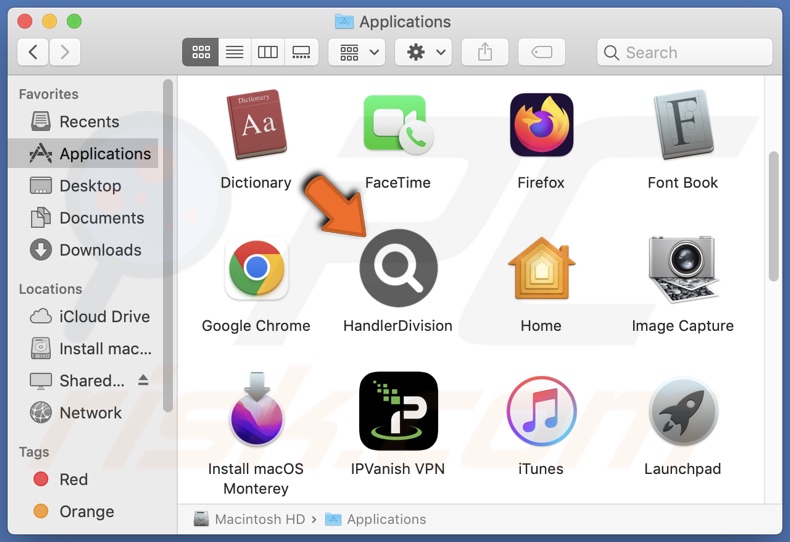The image size is (790, 542).
Task: Open Network in the sidebar
Action: 83,413
